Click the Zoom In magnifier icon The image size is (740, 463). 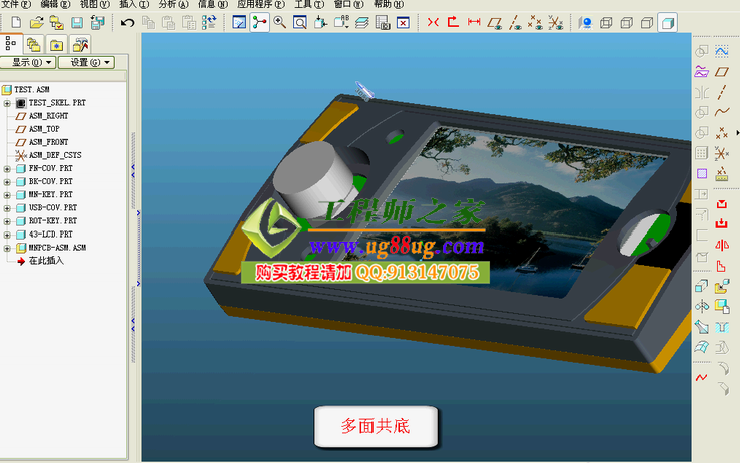pyautogui.click(x=279, y=22)
